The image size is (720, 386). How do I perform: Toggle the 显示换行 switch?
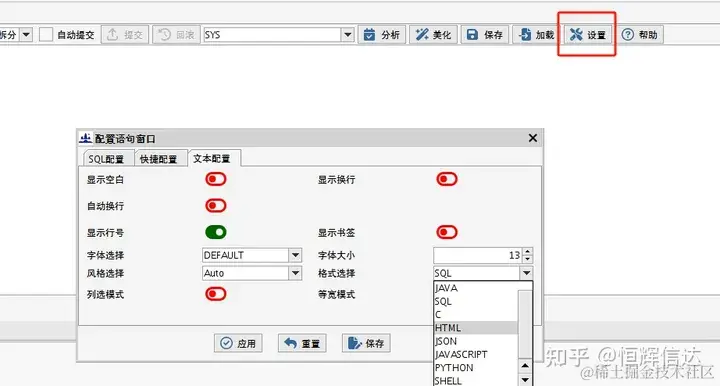447,179
